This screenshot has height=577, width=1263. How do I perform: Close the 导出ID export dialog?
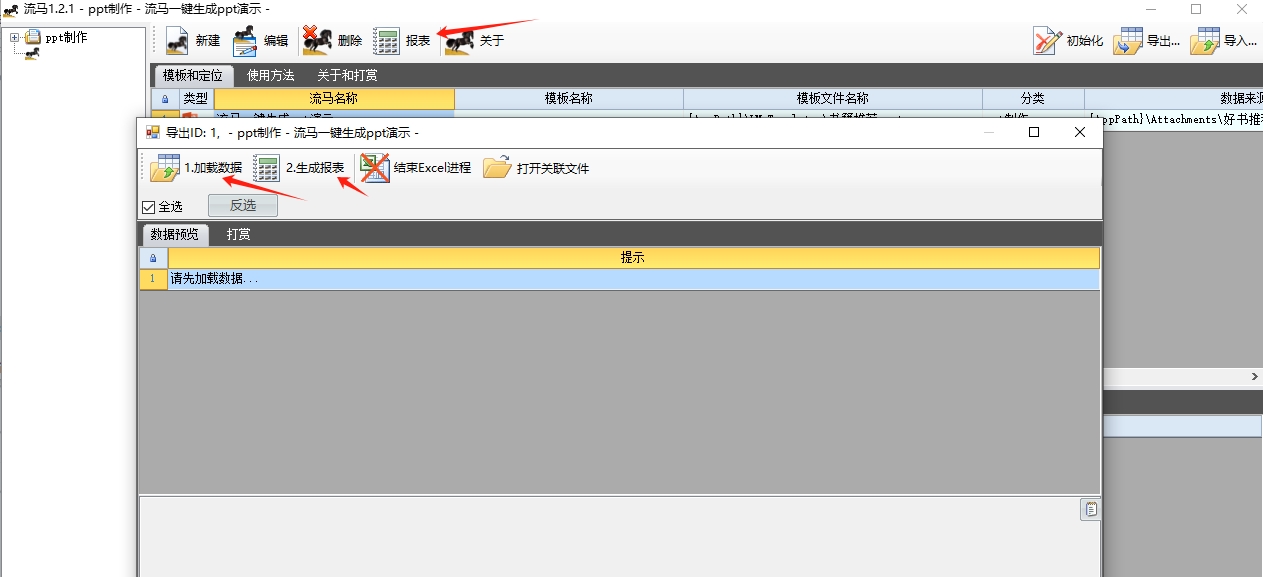[1080, 132]
